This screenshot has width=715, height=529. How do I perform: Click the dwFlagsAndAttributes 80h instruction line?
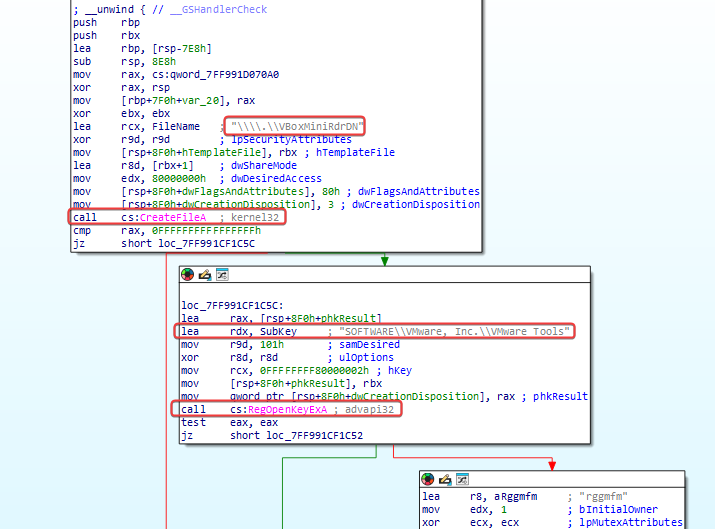click(276, 191)
